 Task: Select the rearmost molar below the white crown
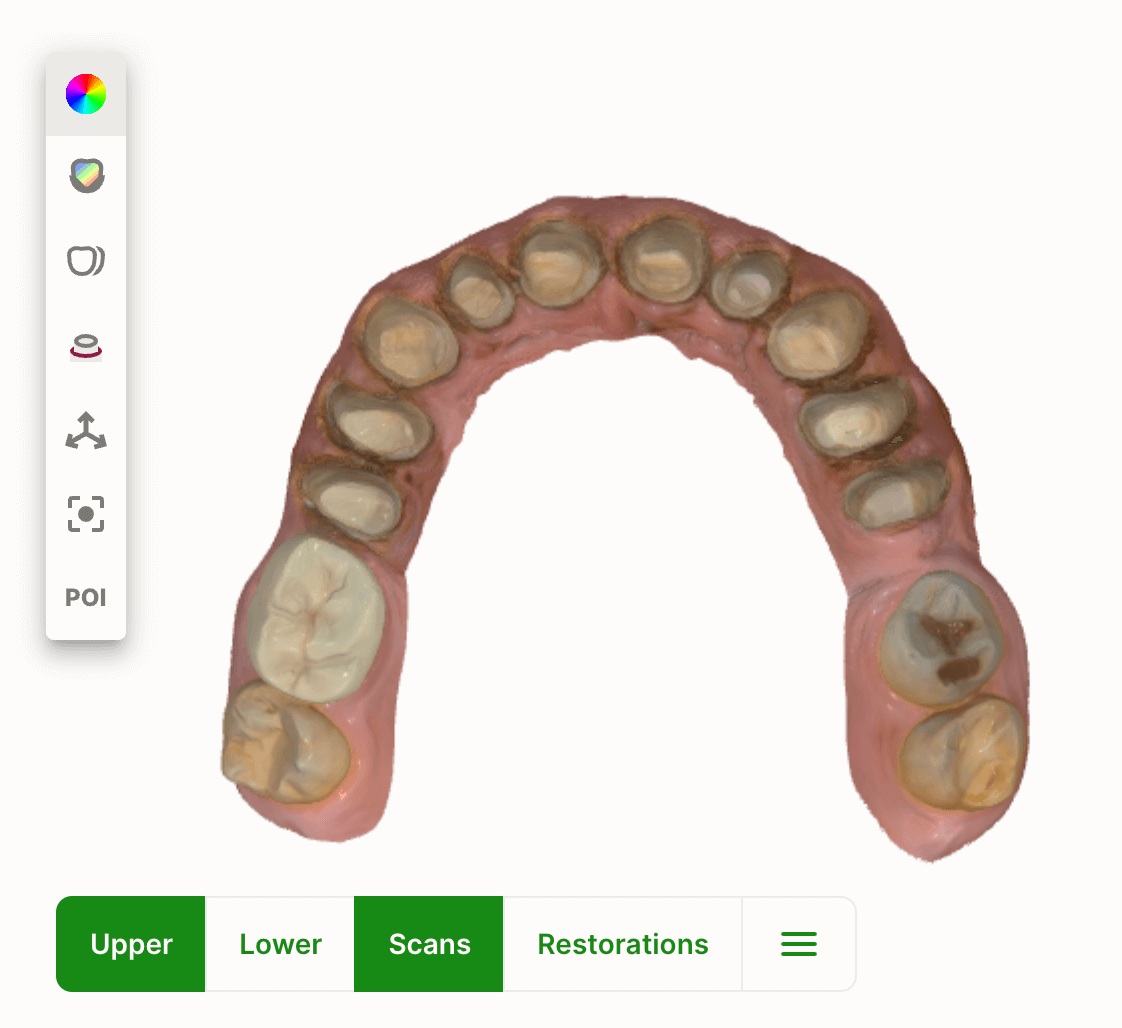point(285,742)
